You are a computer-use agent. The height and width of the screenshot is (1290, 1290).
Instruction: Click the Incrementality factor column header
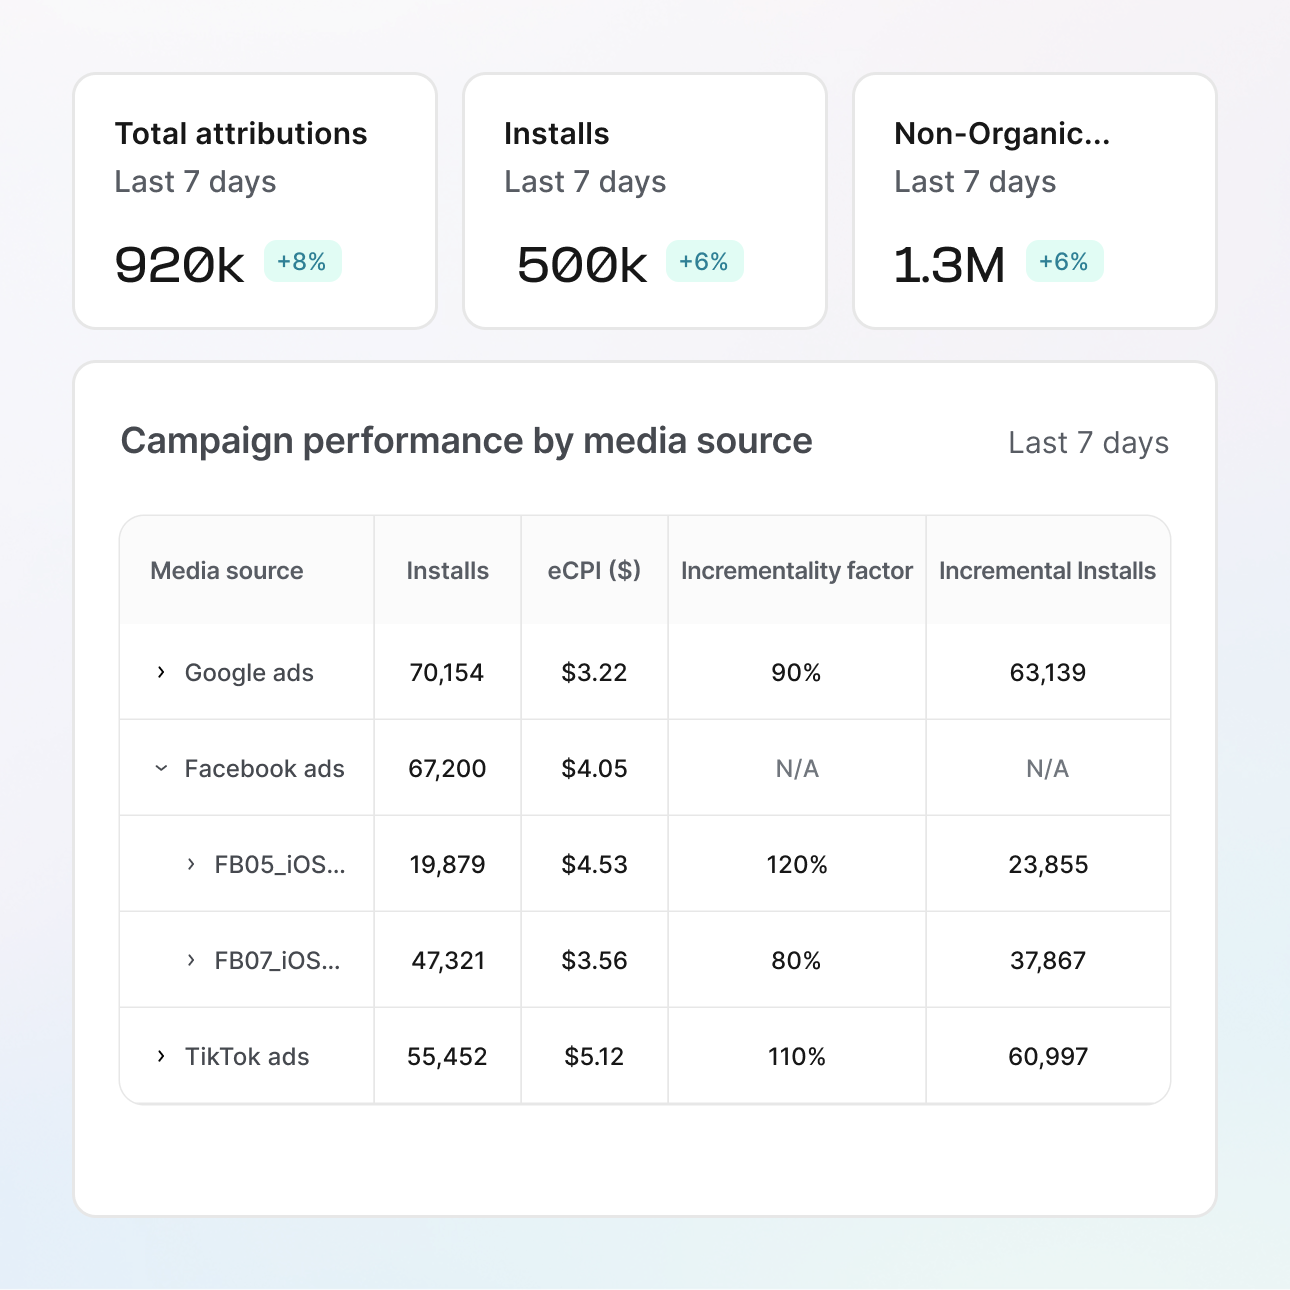pyautogui.click(x=797, y=571)
